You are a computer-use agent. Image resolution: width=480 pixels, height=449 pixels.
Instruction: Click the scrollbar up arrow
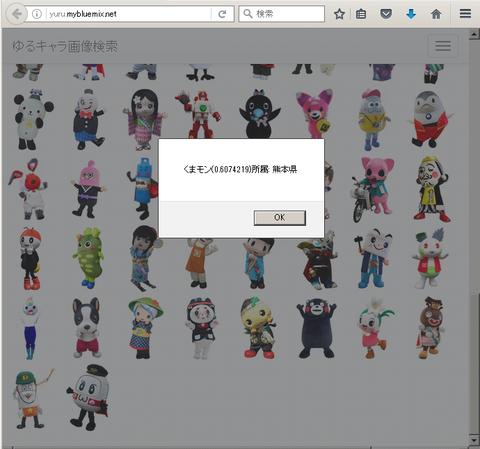click(474, 34)
